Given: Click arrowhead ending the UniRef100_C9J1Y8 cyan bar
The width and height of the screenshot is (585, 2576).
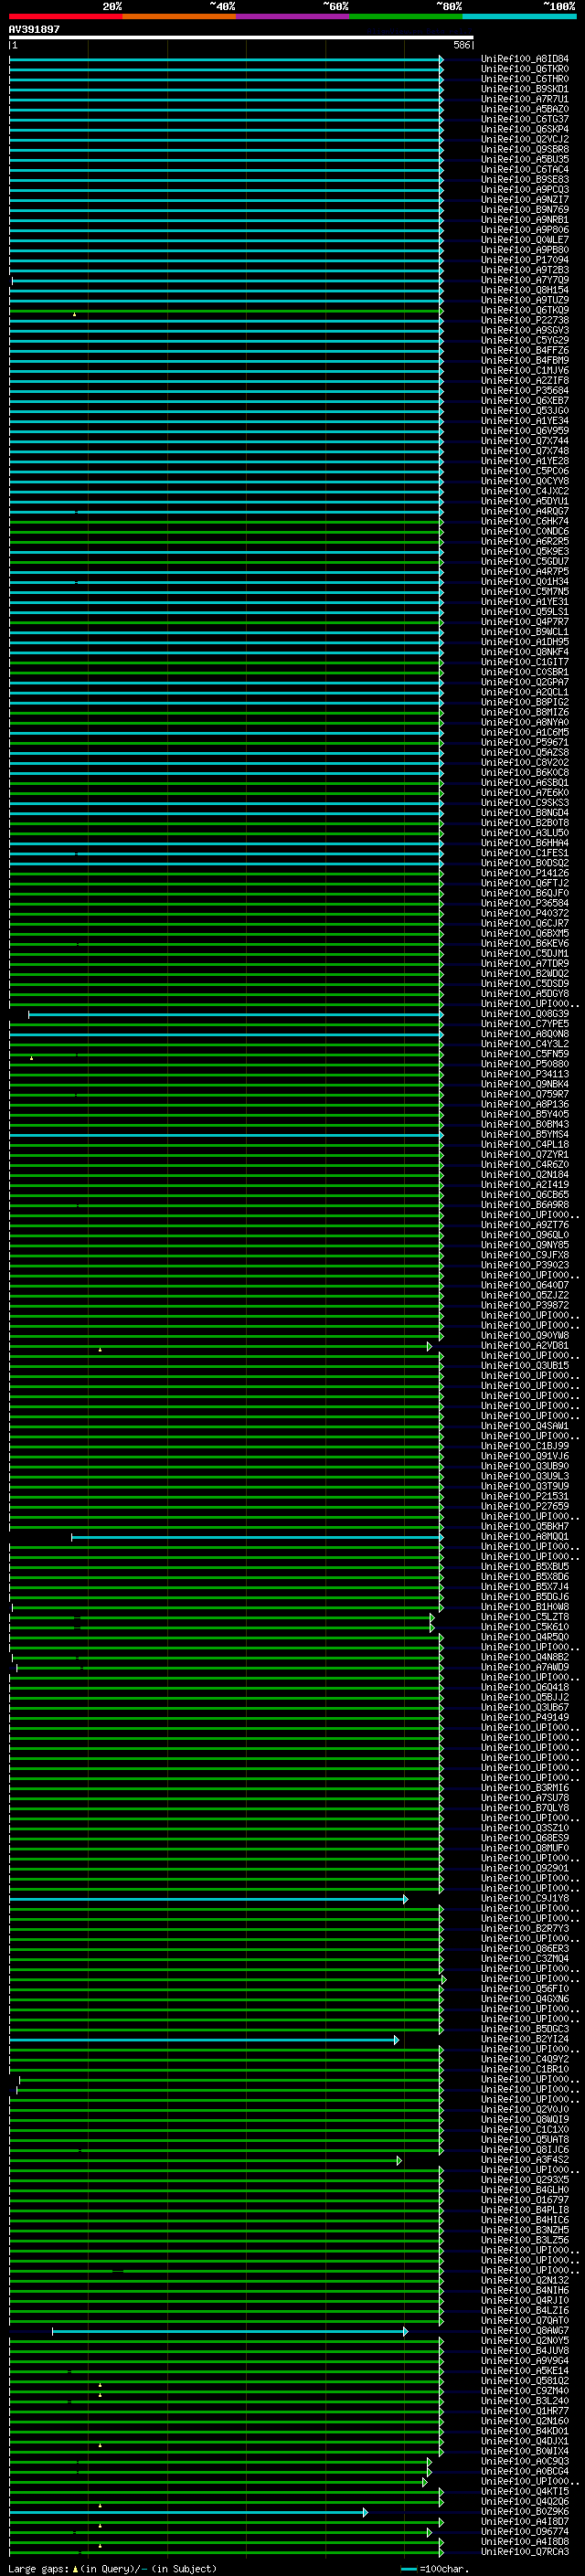Looking at the screenshot, I should click(405, 1899).
